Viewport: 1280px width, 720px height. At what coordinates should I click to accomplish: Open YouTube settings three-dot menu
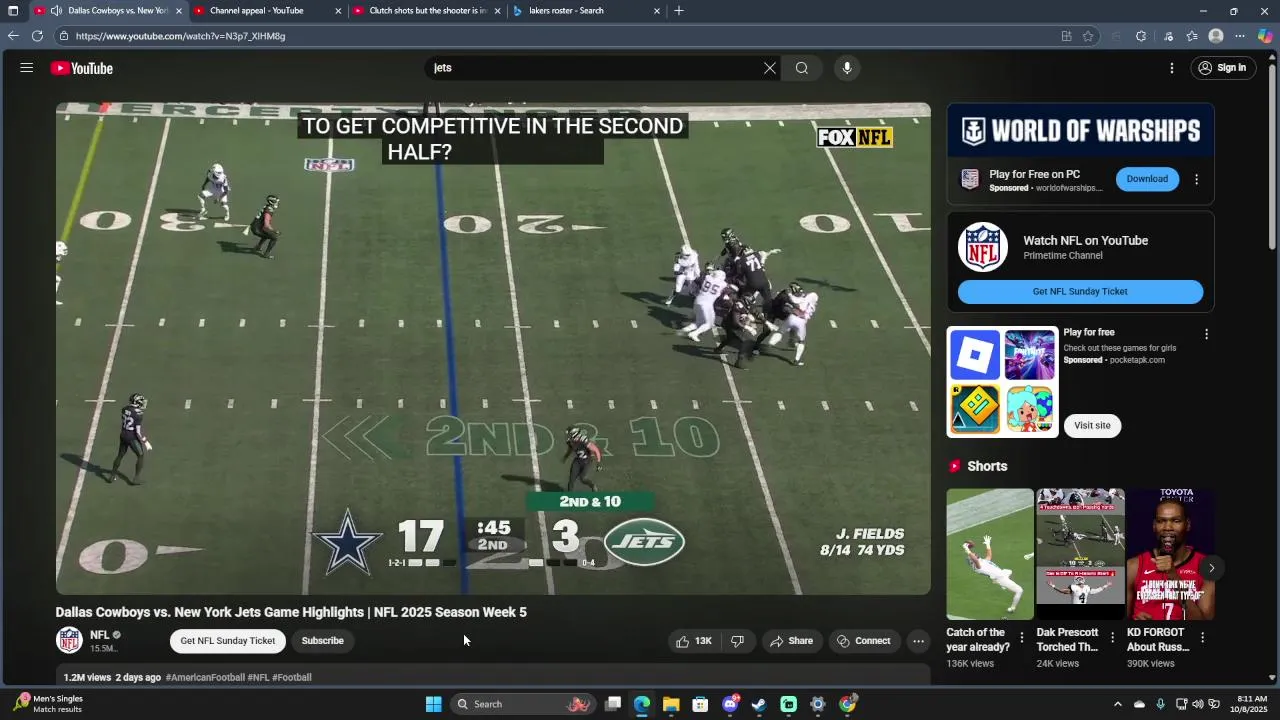1172,68
